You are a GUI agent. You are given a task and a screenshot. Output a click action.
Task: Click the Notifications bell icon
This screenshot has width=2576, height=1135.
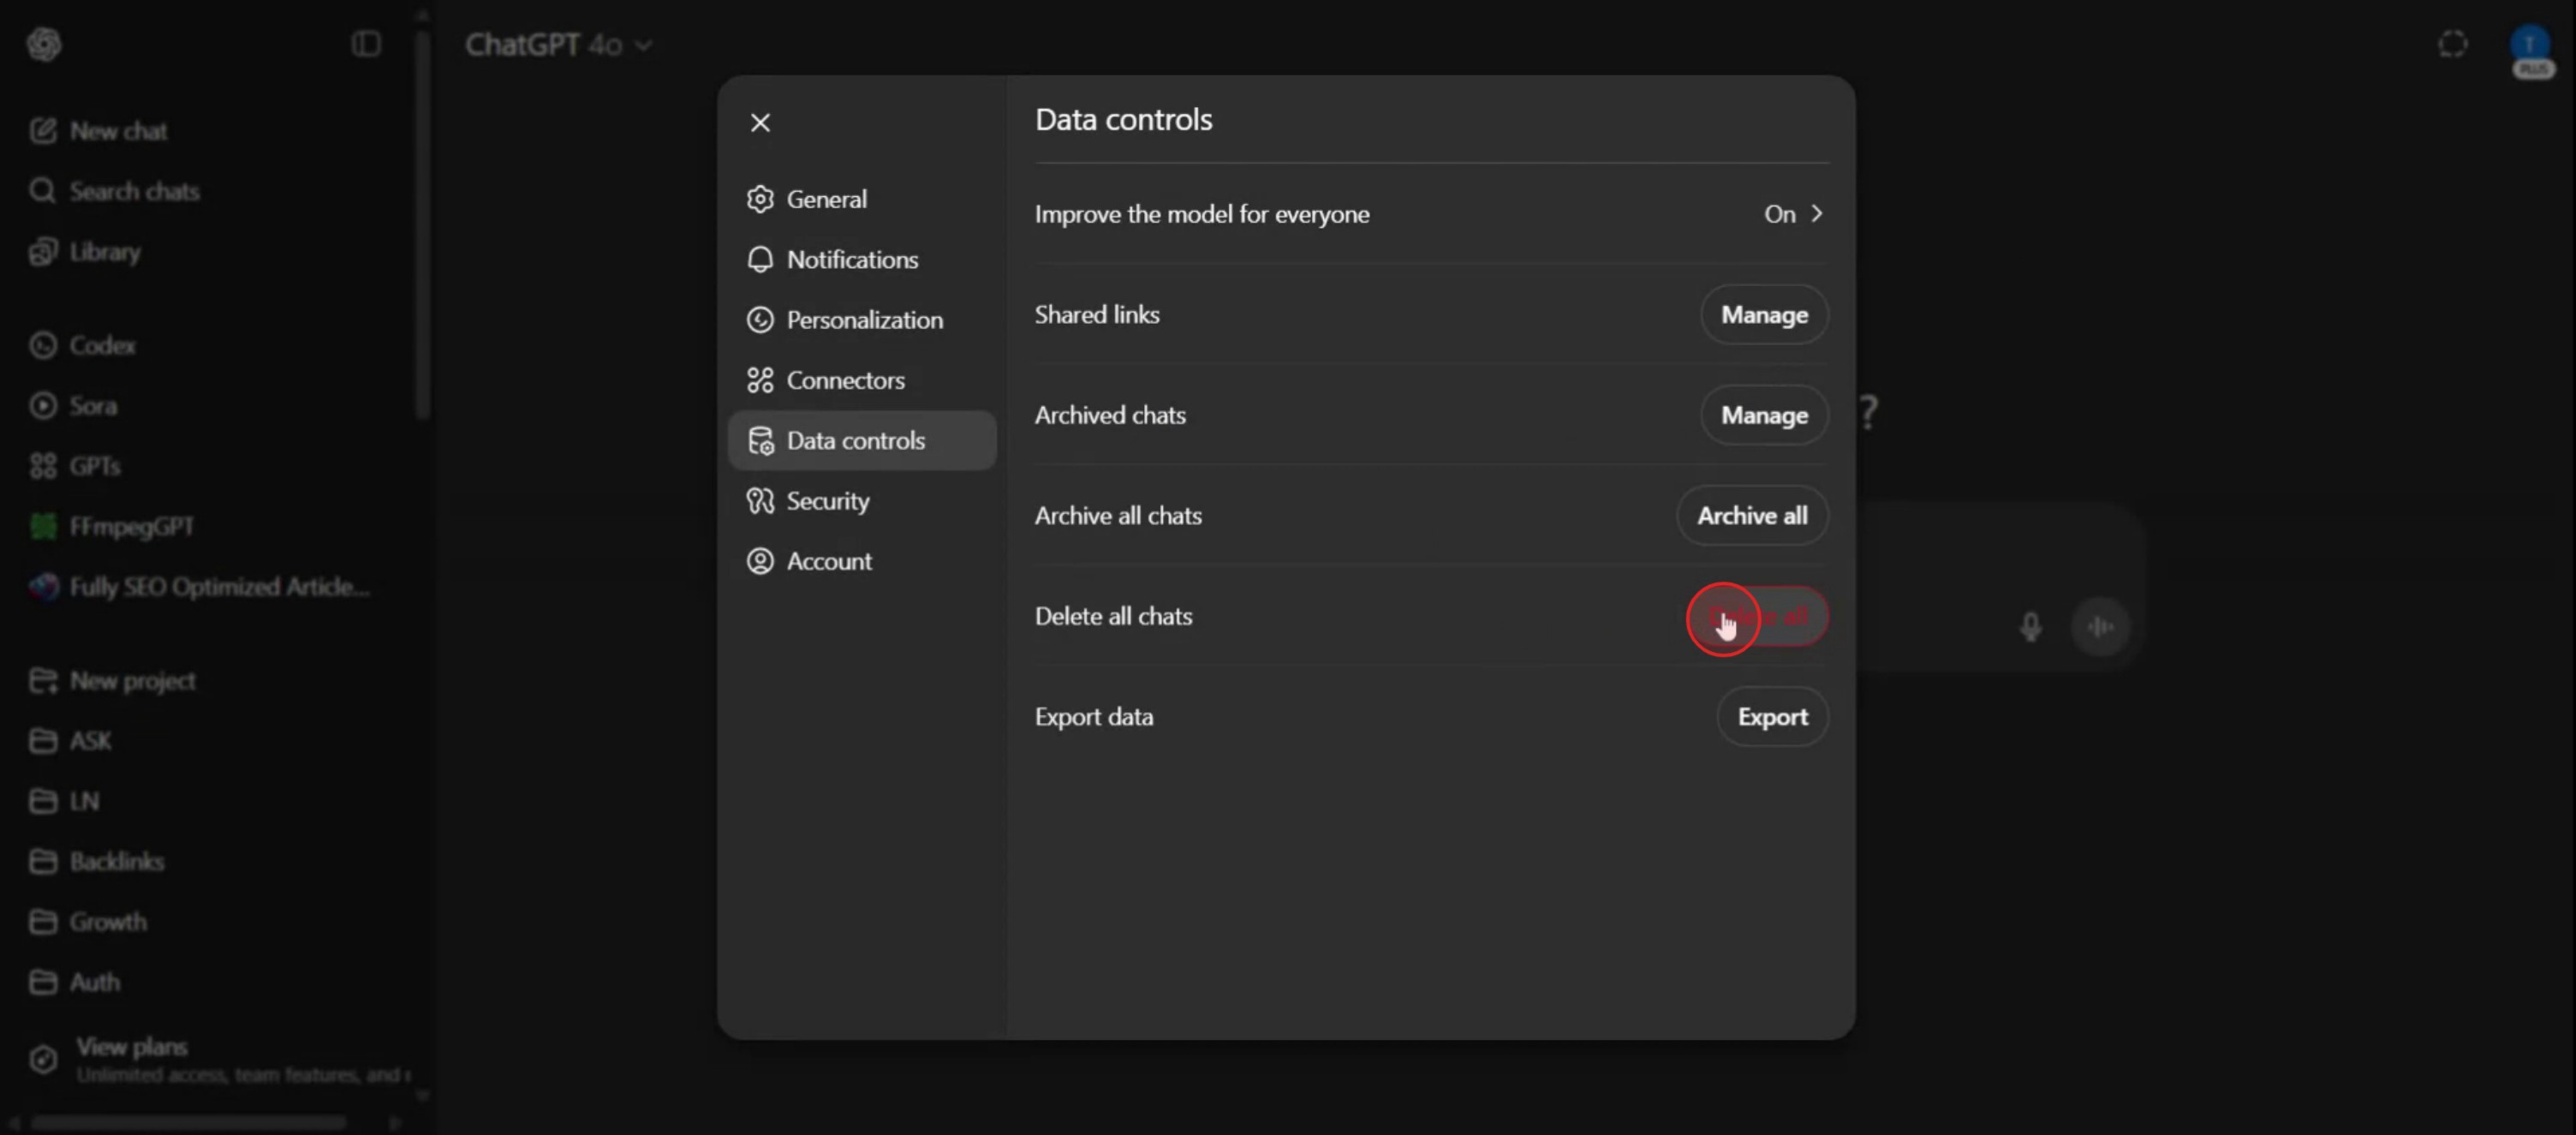(760, 259)
